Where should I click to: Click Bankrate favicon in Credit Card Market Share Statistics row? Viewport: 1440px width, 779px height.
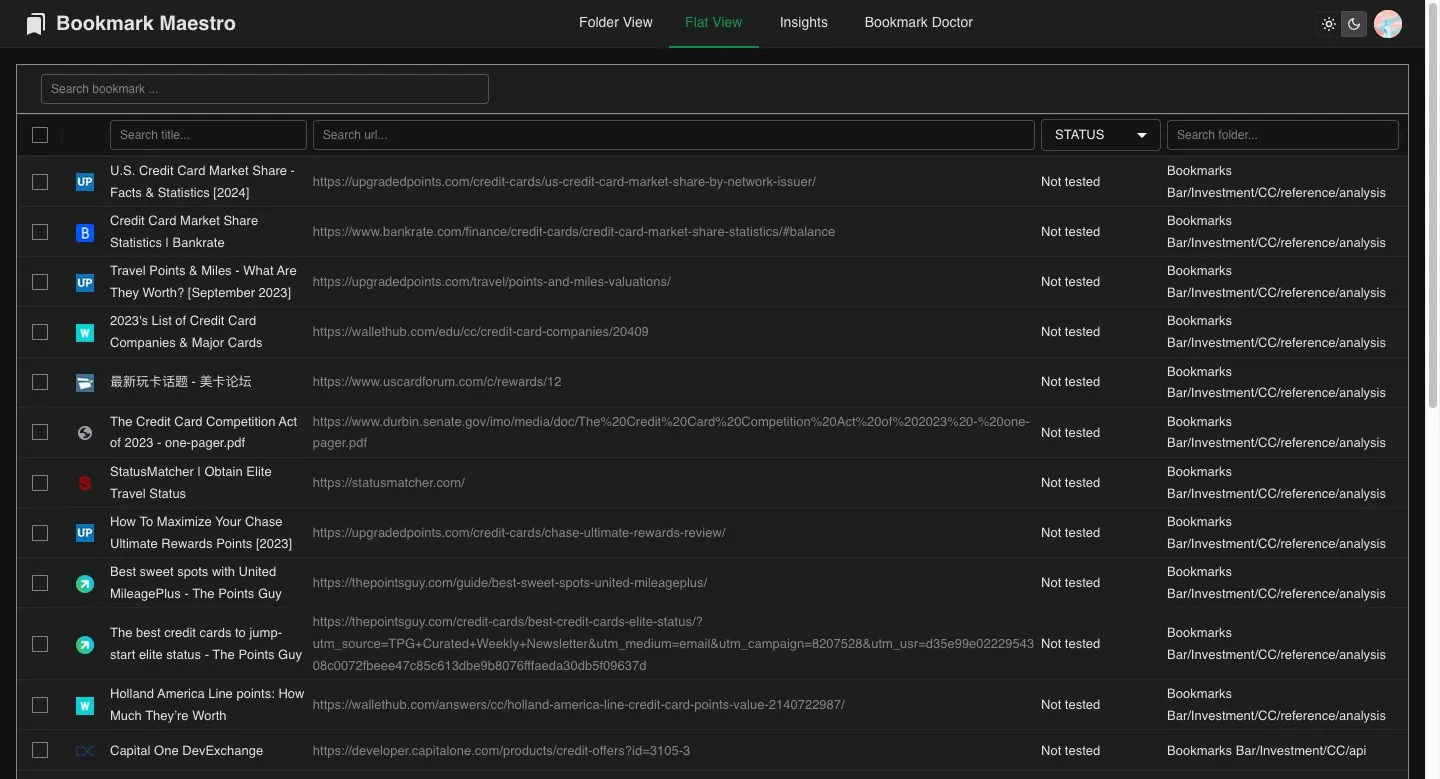[85, 232]
